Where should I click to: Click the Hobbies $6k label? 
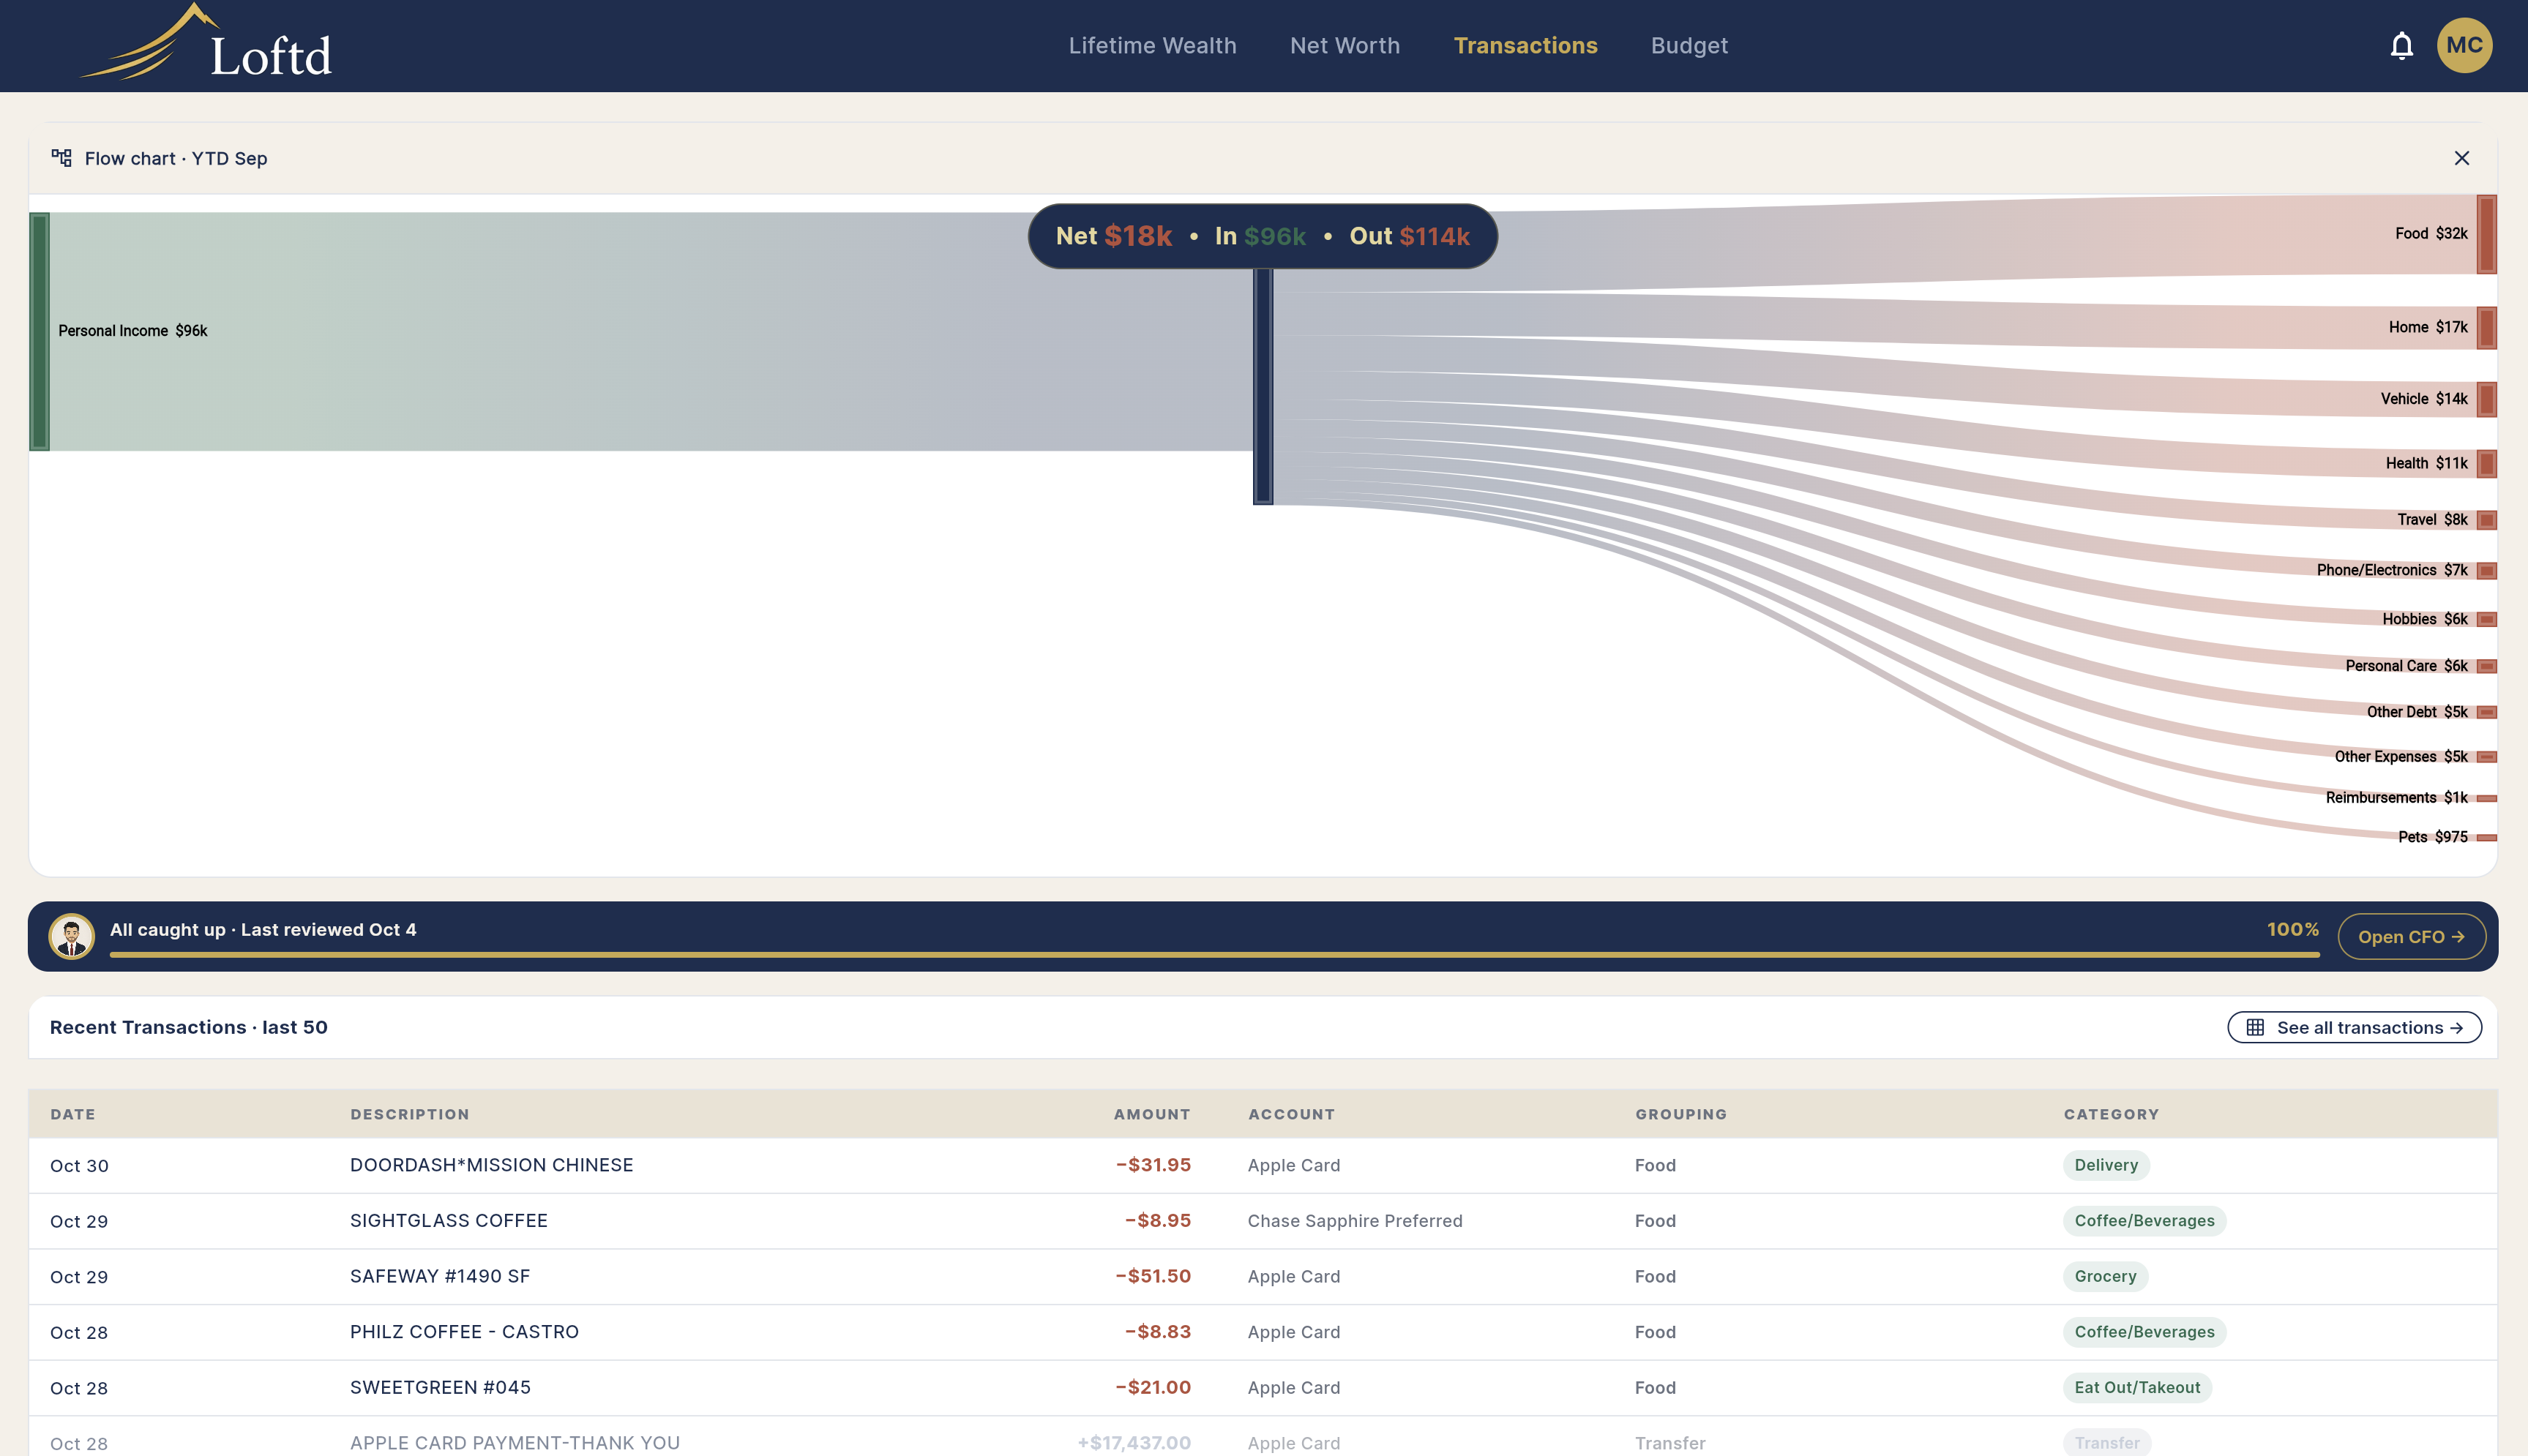(x=2425, y=619)
